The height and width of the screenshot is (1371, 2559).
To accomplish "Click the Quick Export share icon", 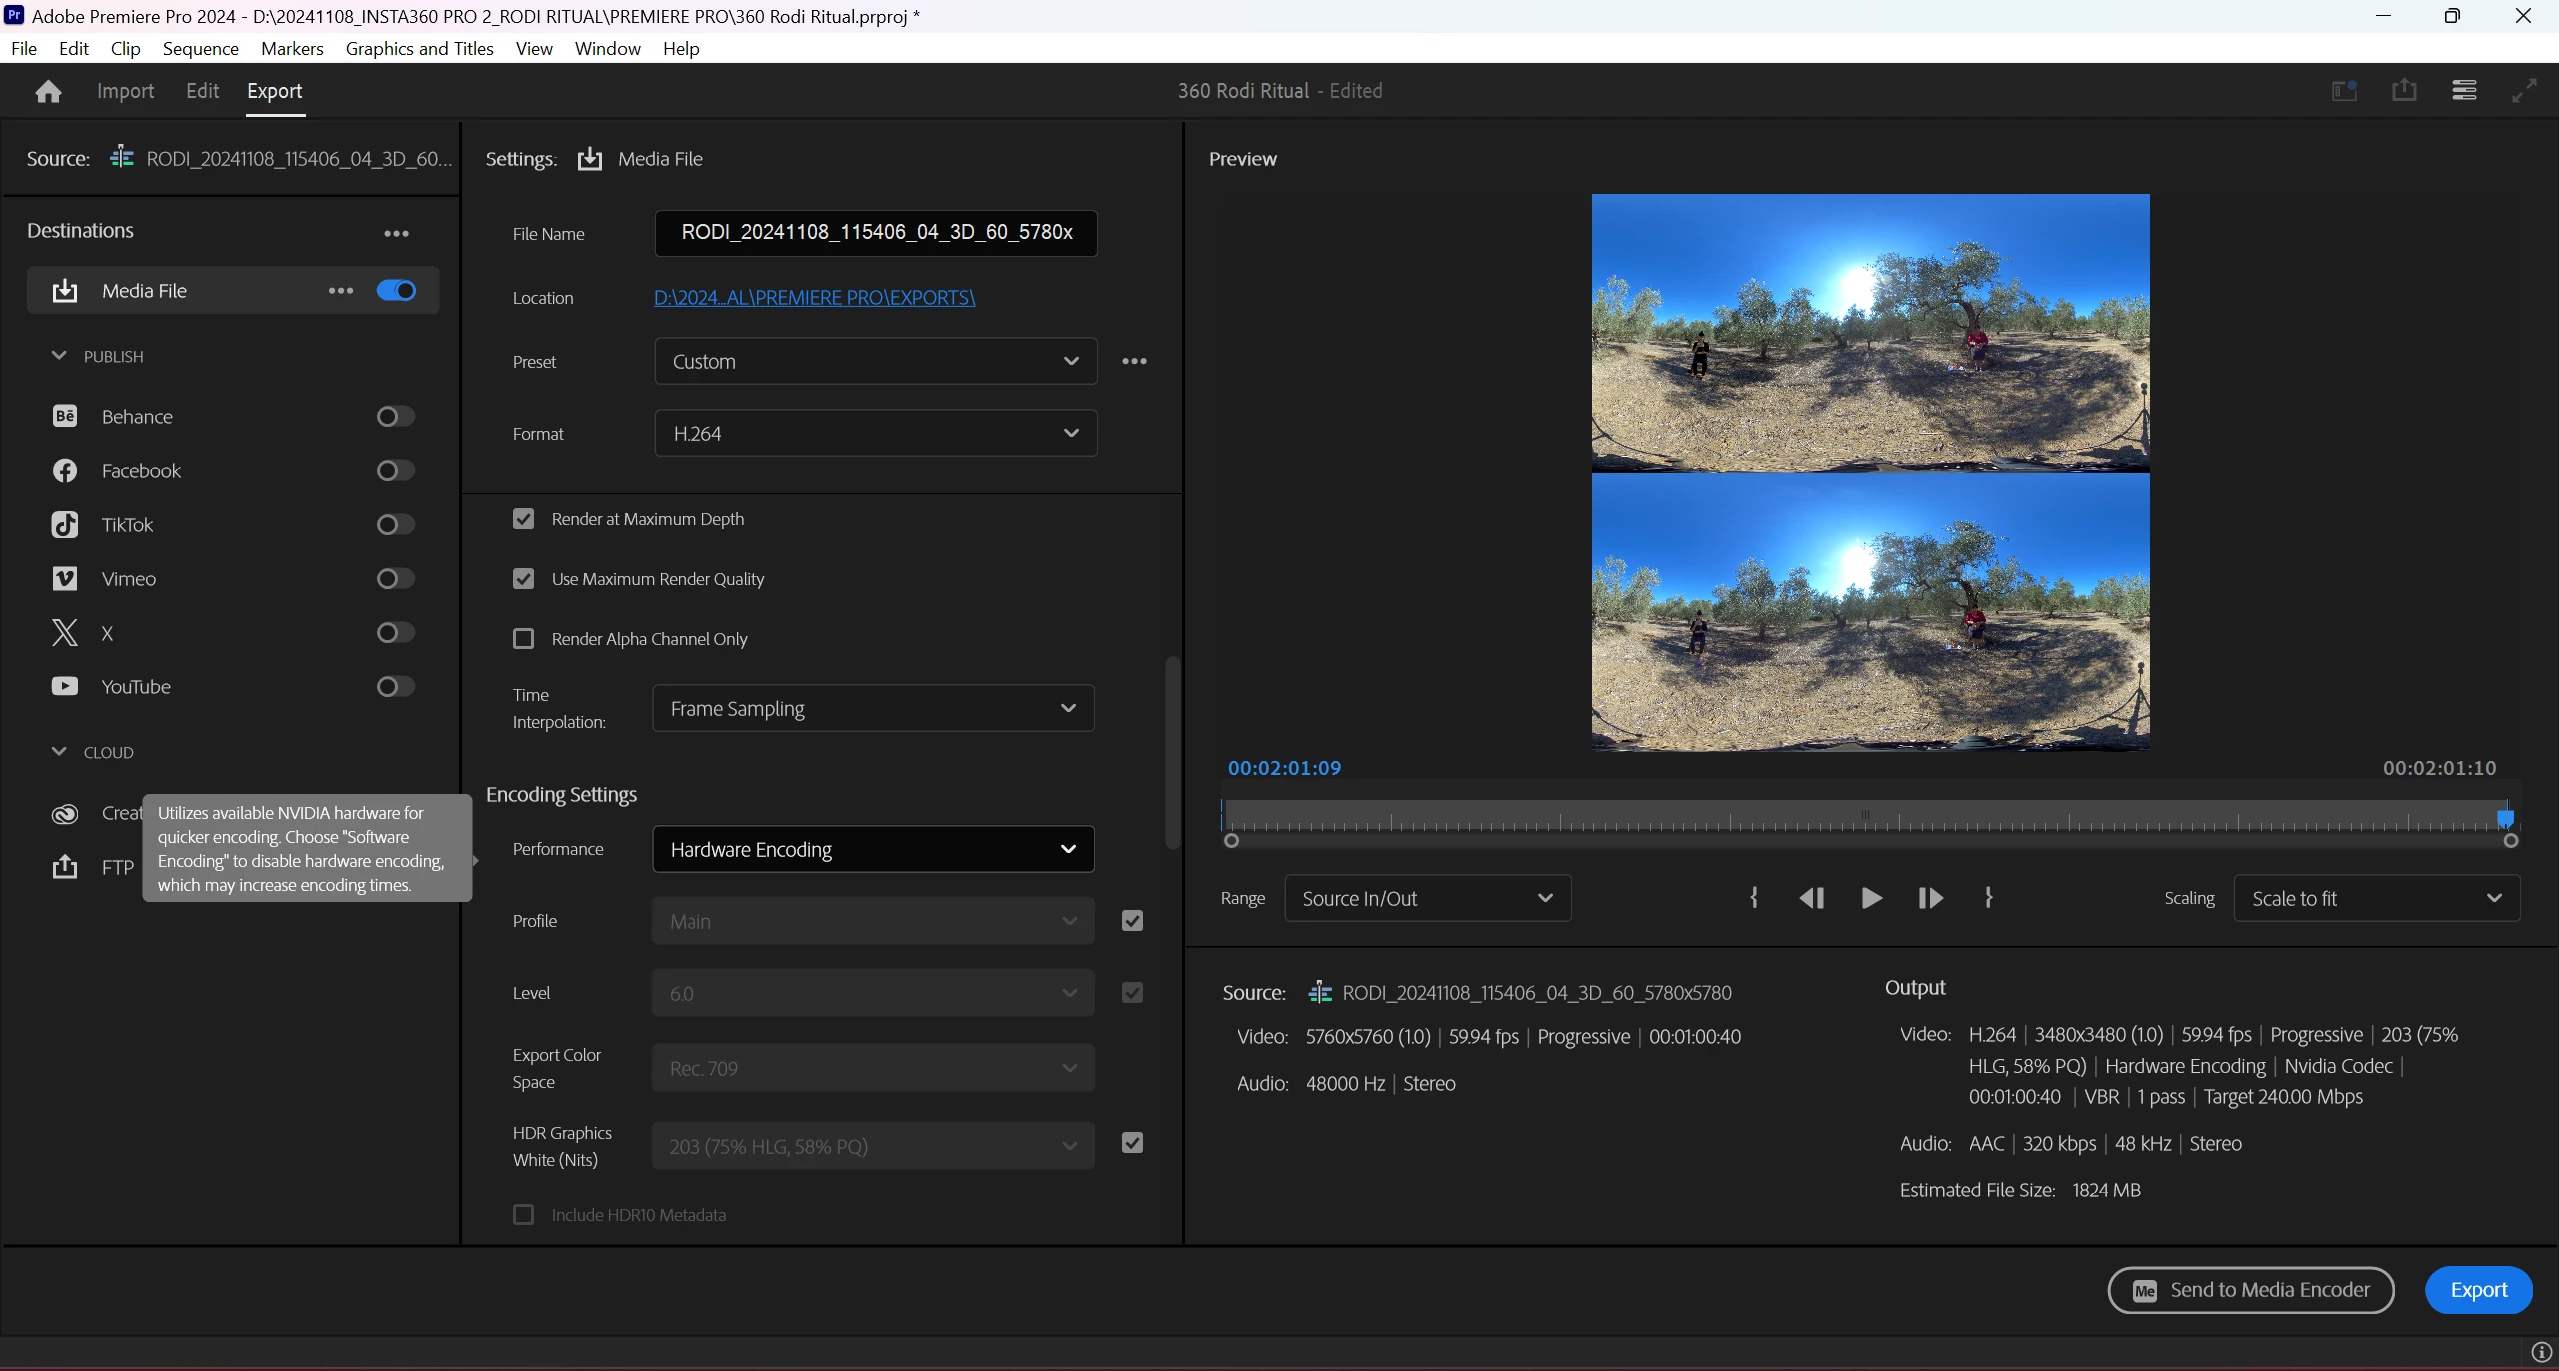I will click(2404, 91).
